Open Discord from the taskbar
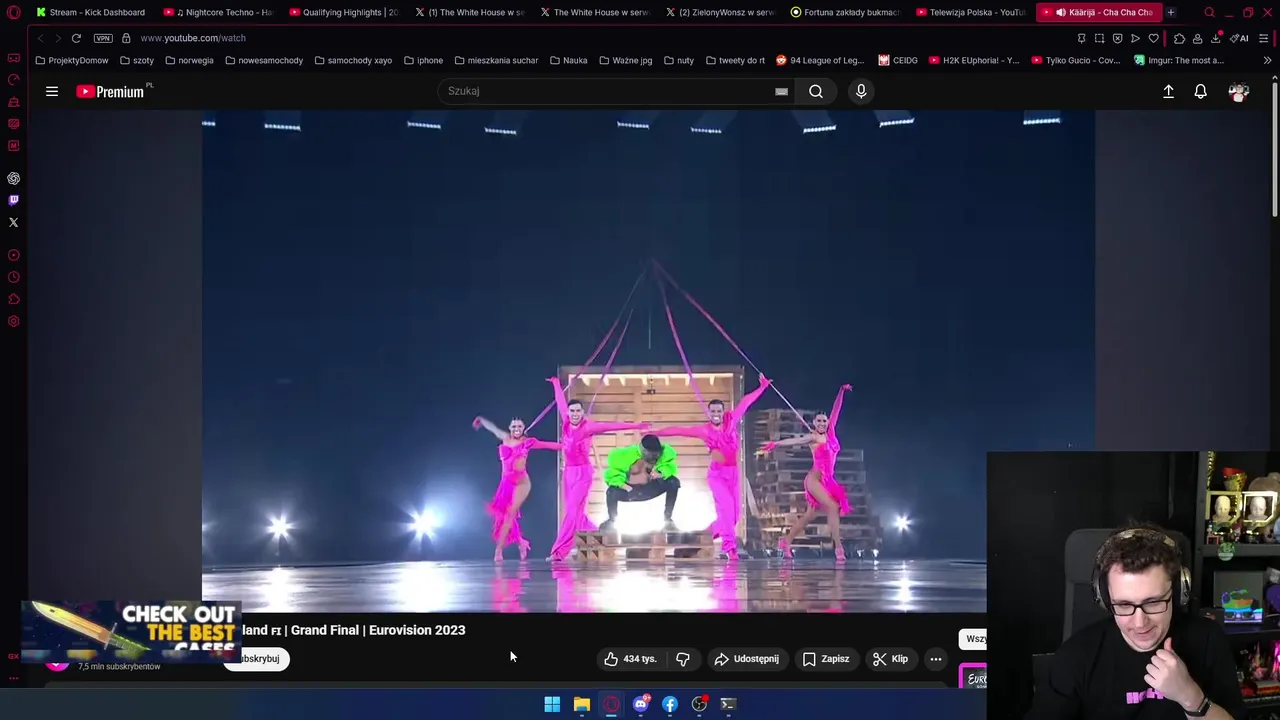The width and height of the screenshot is (1280, 720). (640, 704)
